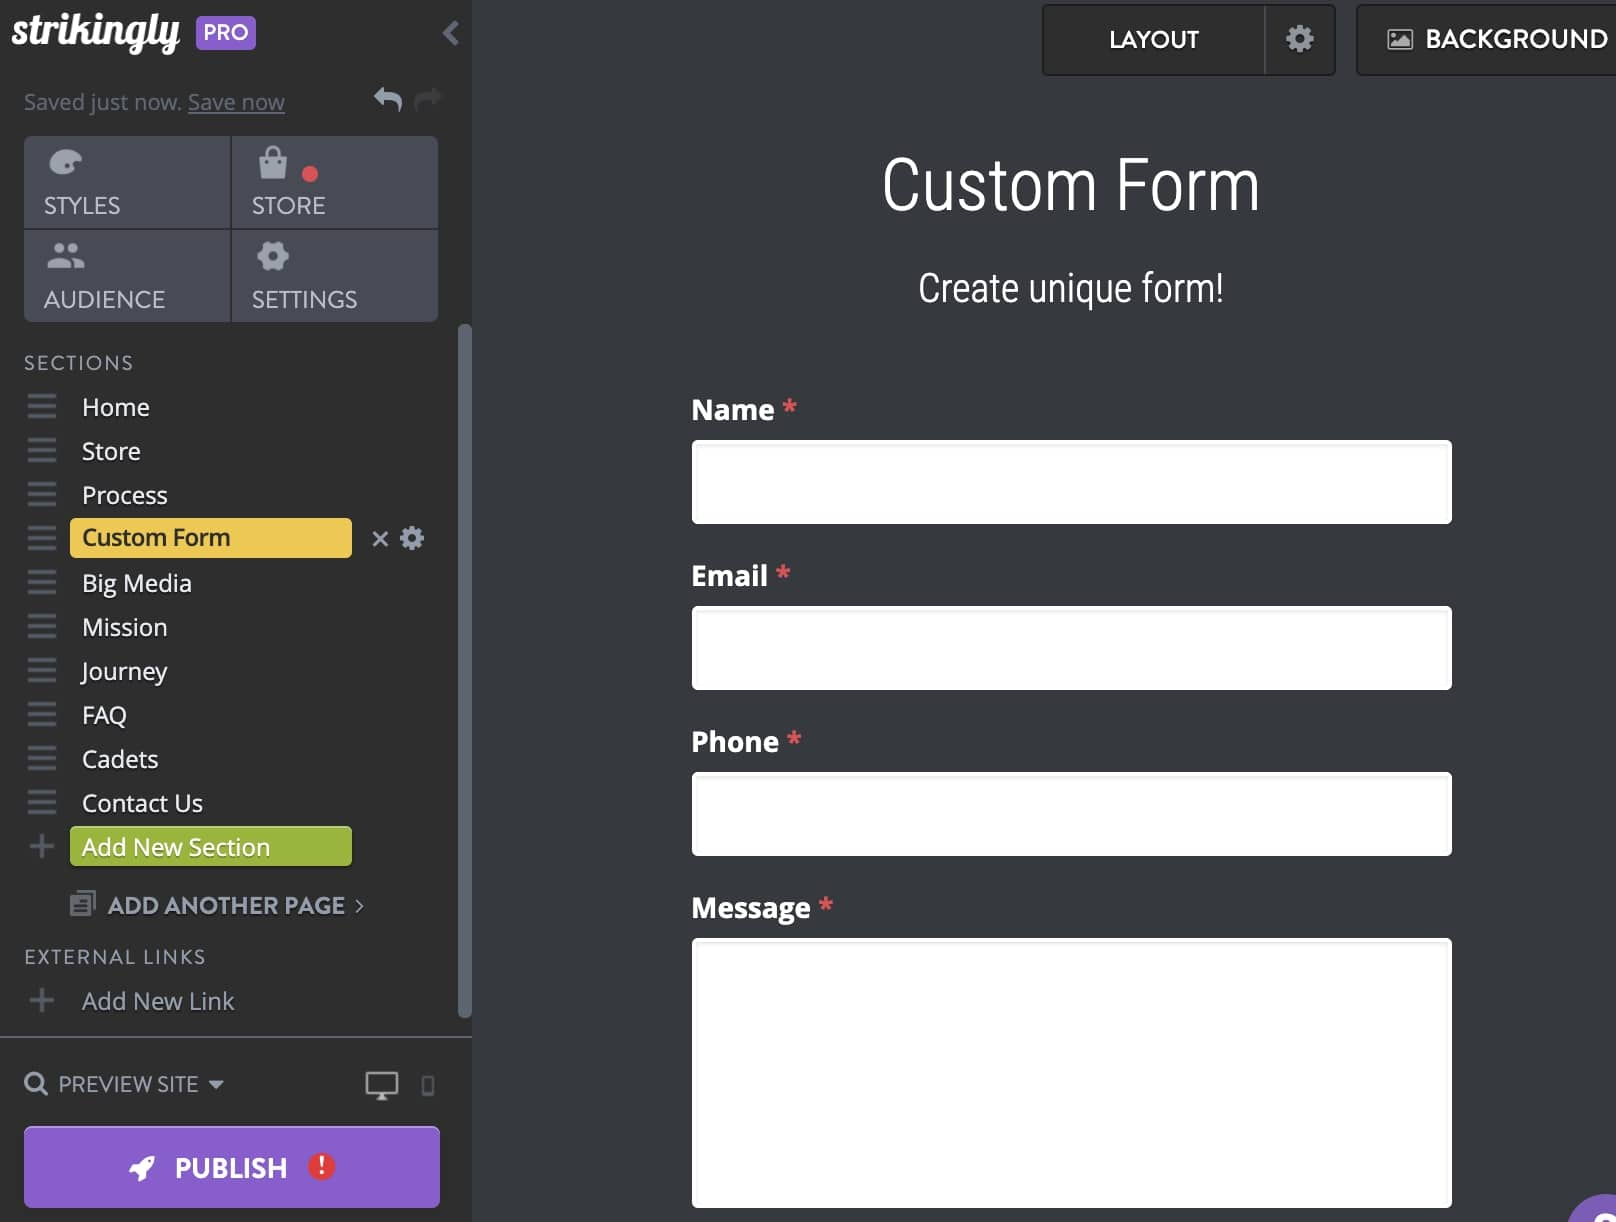Click into the Email input field
This screenshot has height=1222, width=1616.
(x=1071, y=648)
